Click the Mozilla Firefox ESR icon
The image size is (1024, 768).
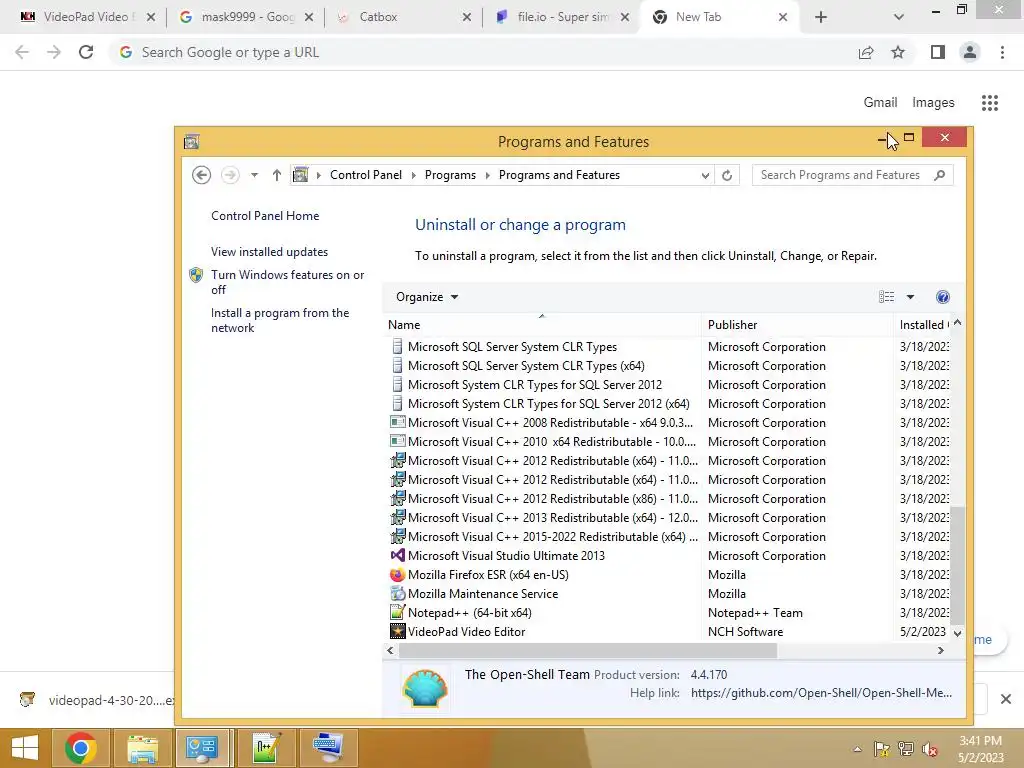click(x=397, y=575)
